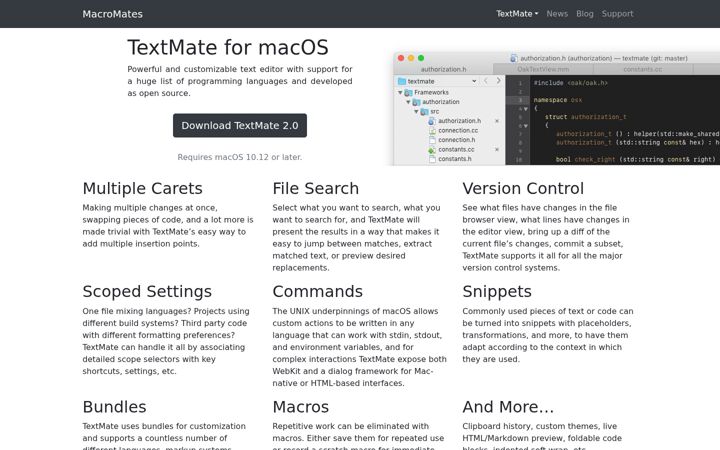Screen dimensions: 720x450
Task: Click the 'File Search' heading
Action: pyautogui.click(x=315, y=188)
